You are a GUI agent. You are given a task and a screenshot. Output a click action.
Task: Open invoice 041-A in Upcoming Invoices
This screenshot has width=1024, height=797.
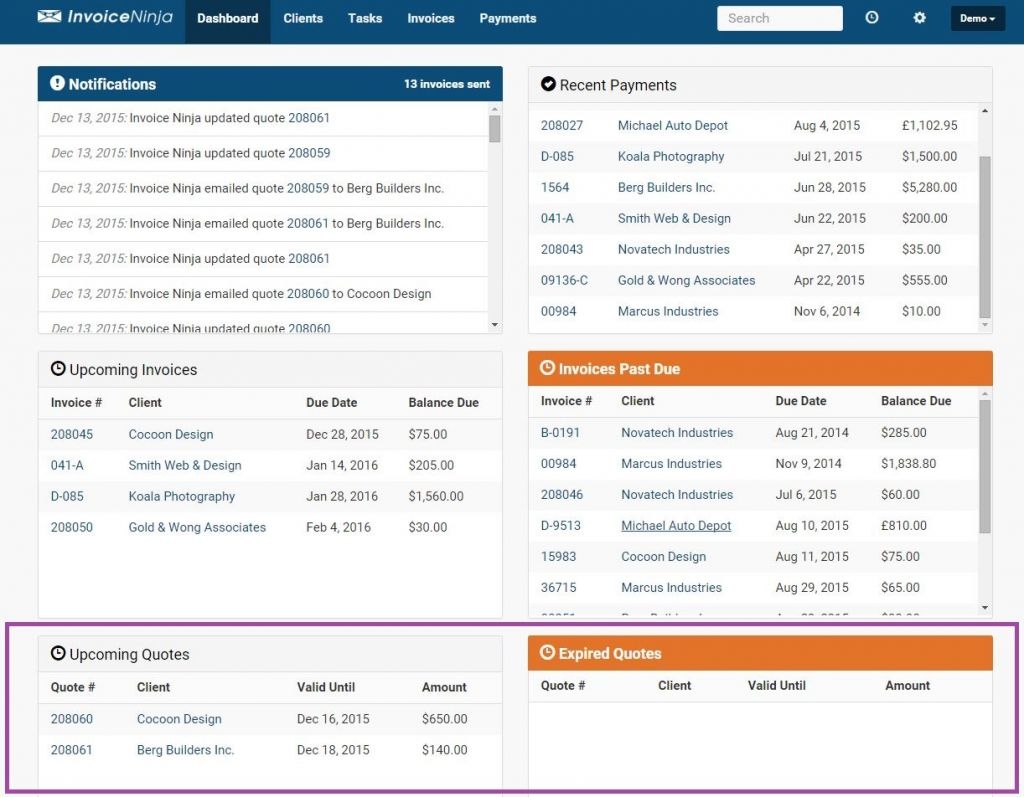(x=67, y=465)
